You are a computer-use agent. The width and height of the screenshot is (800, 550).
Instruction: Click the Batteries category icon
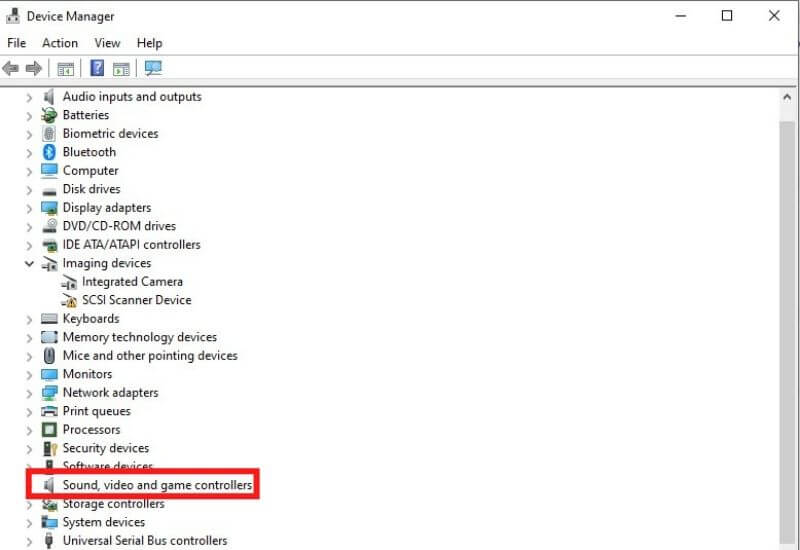tap(49, 115)
